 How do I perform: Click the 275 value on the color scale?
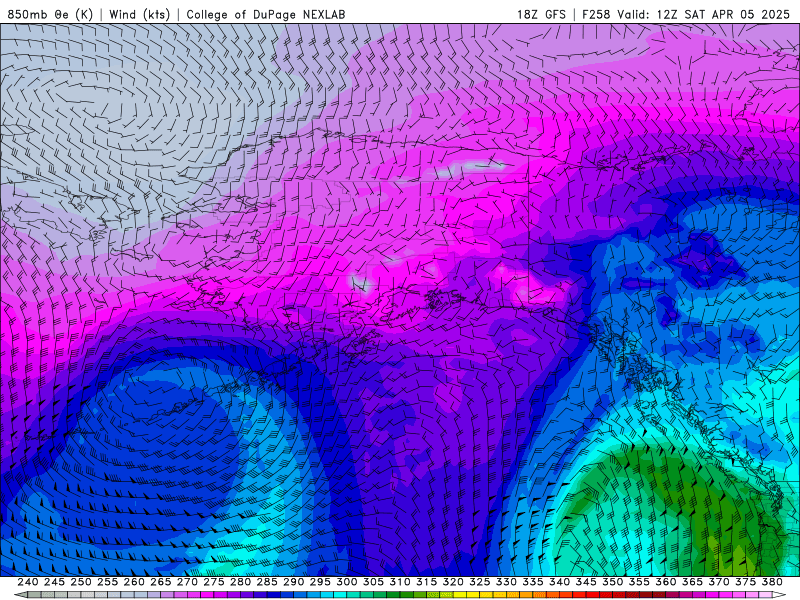(214, 582)
